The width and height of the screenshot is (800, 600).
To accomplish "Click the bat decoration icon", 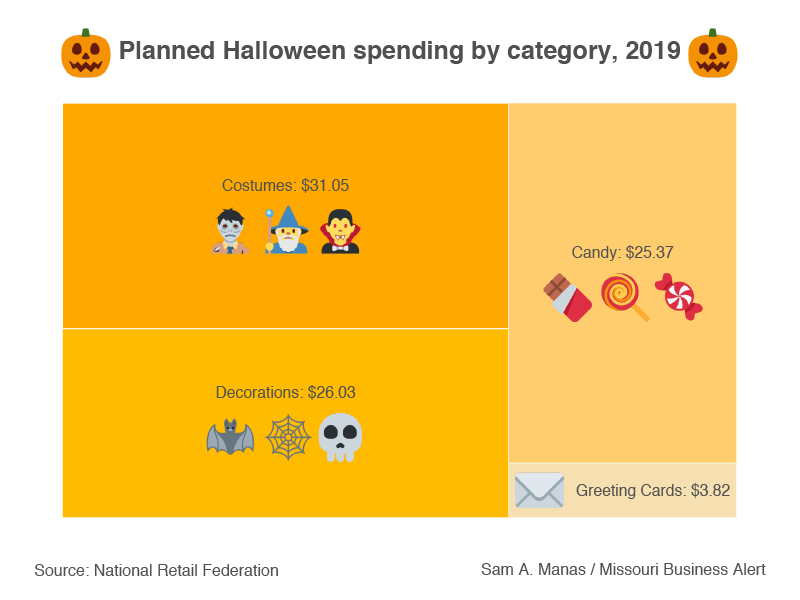I will [230, 438].
